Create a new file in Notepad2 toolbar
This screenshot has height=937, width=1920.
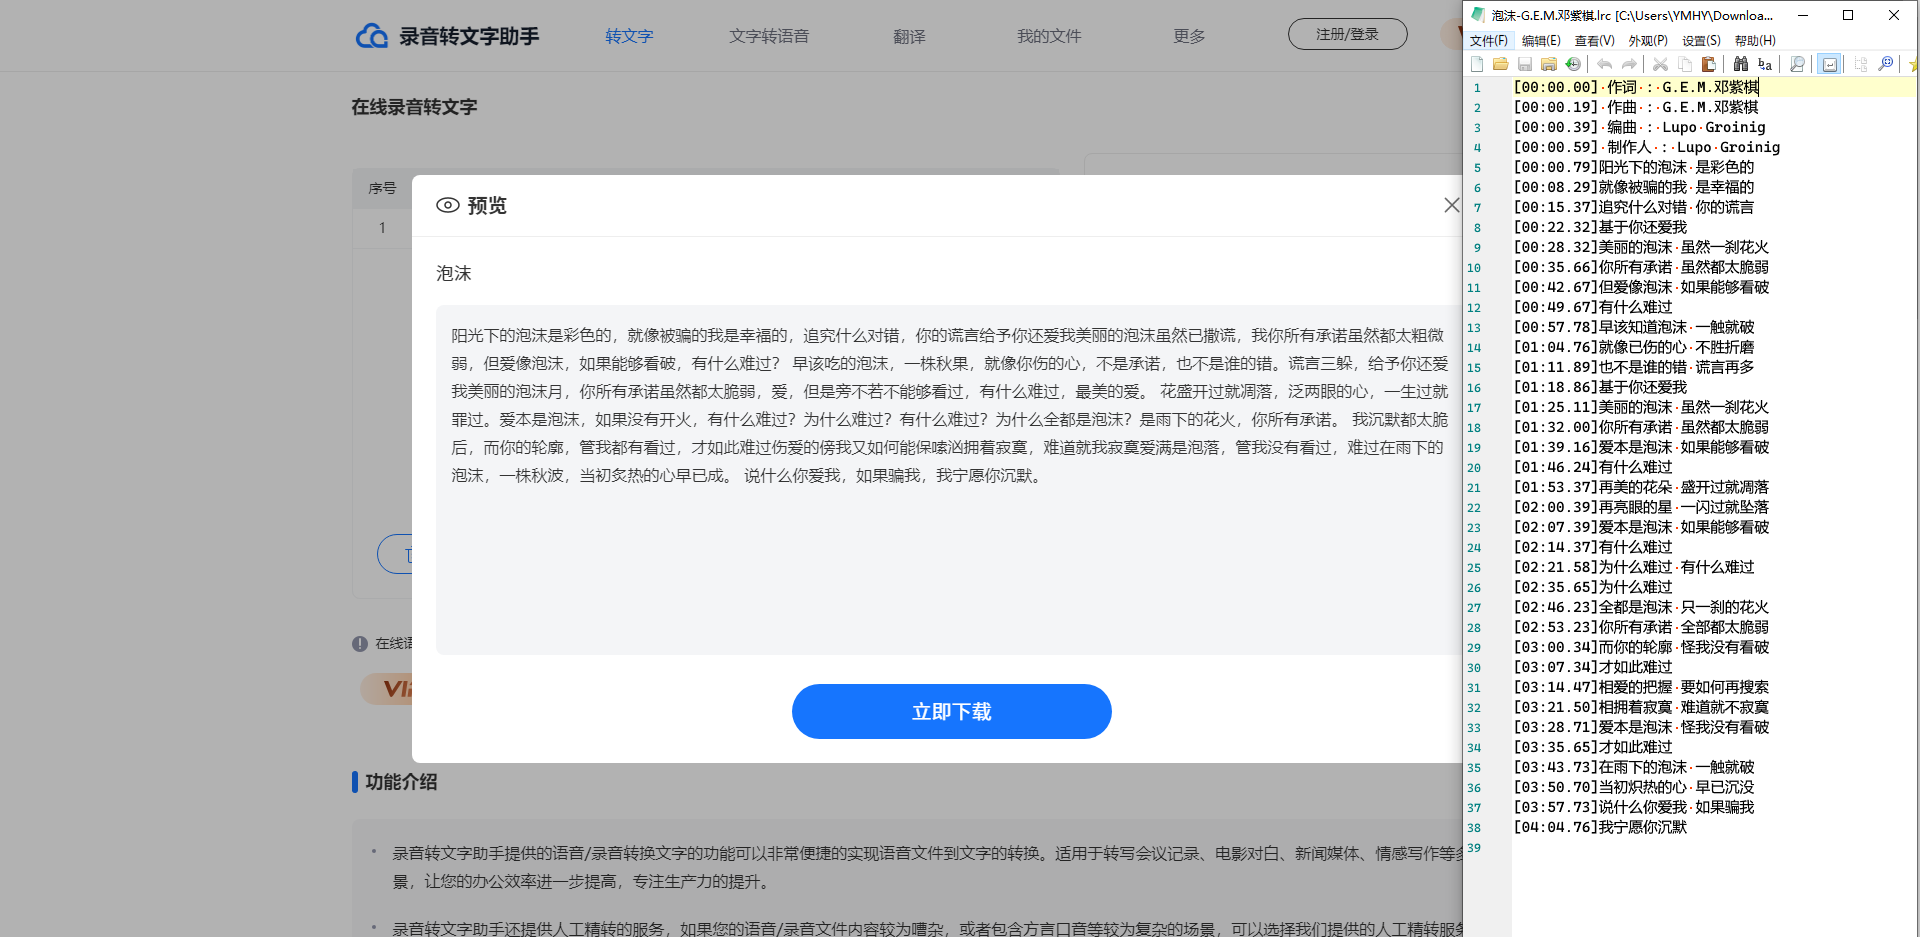(1477, 64)
